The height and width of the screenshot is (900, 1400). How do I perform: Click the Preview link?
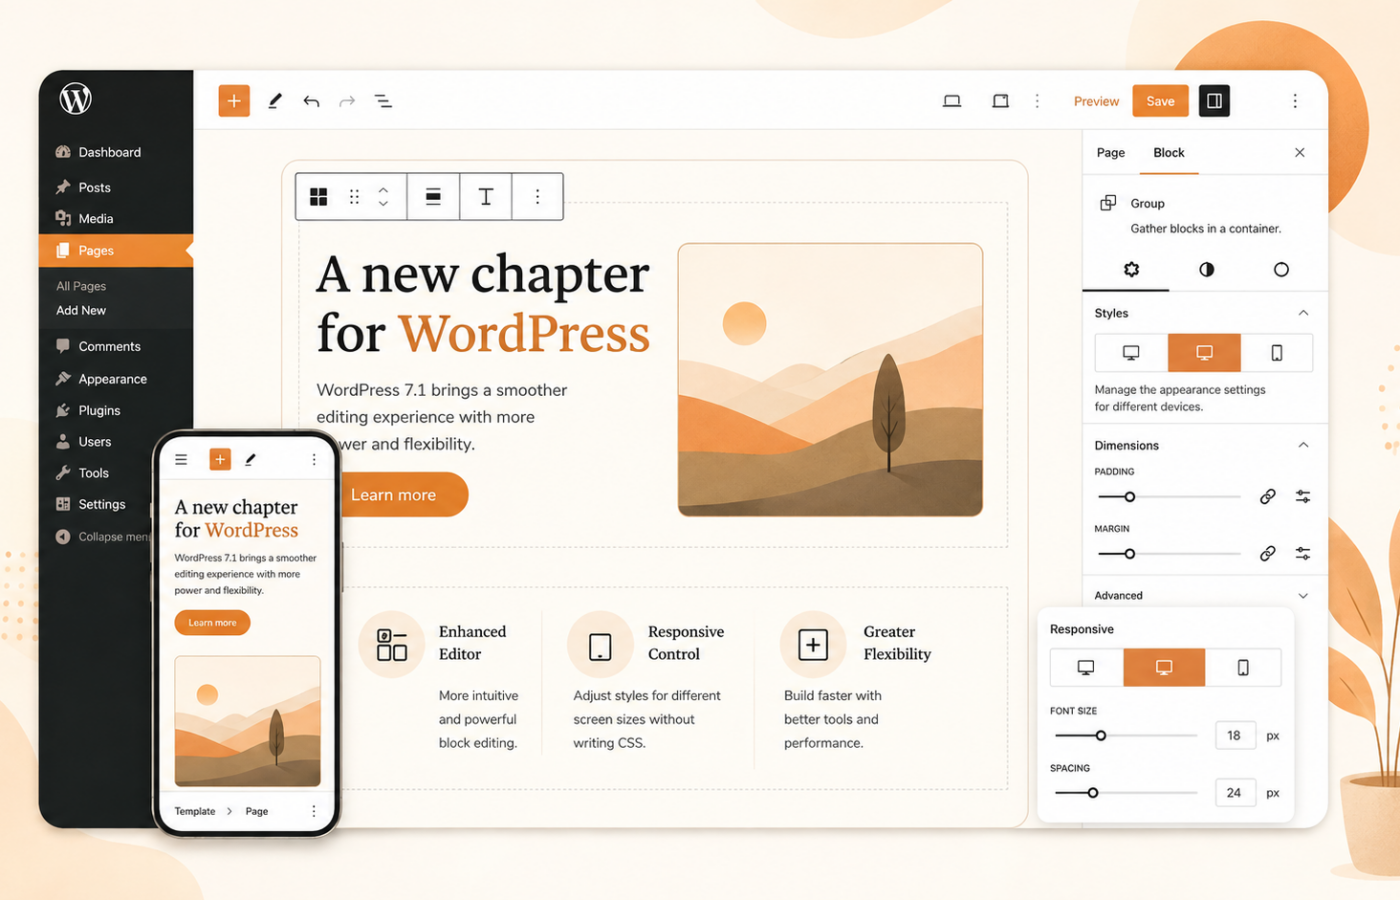pos(1096,101)
